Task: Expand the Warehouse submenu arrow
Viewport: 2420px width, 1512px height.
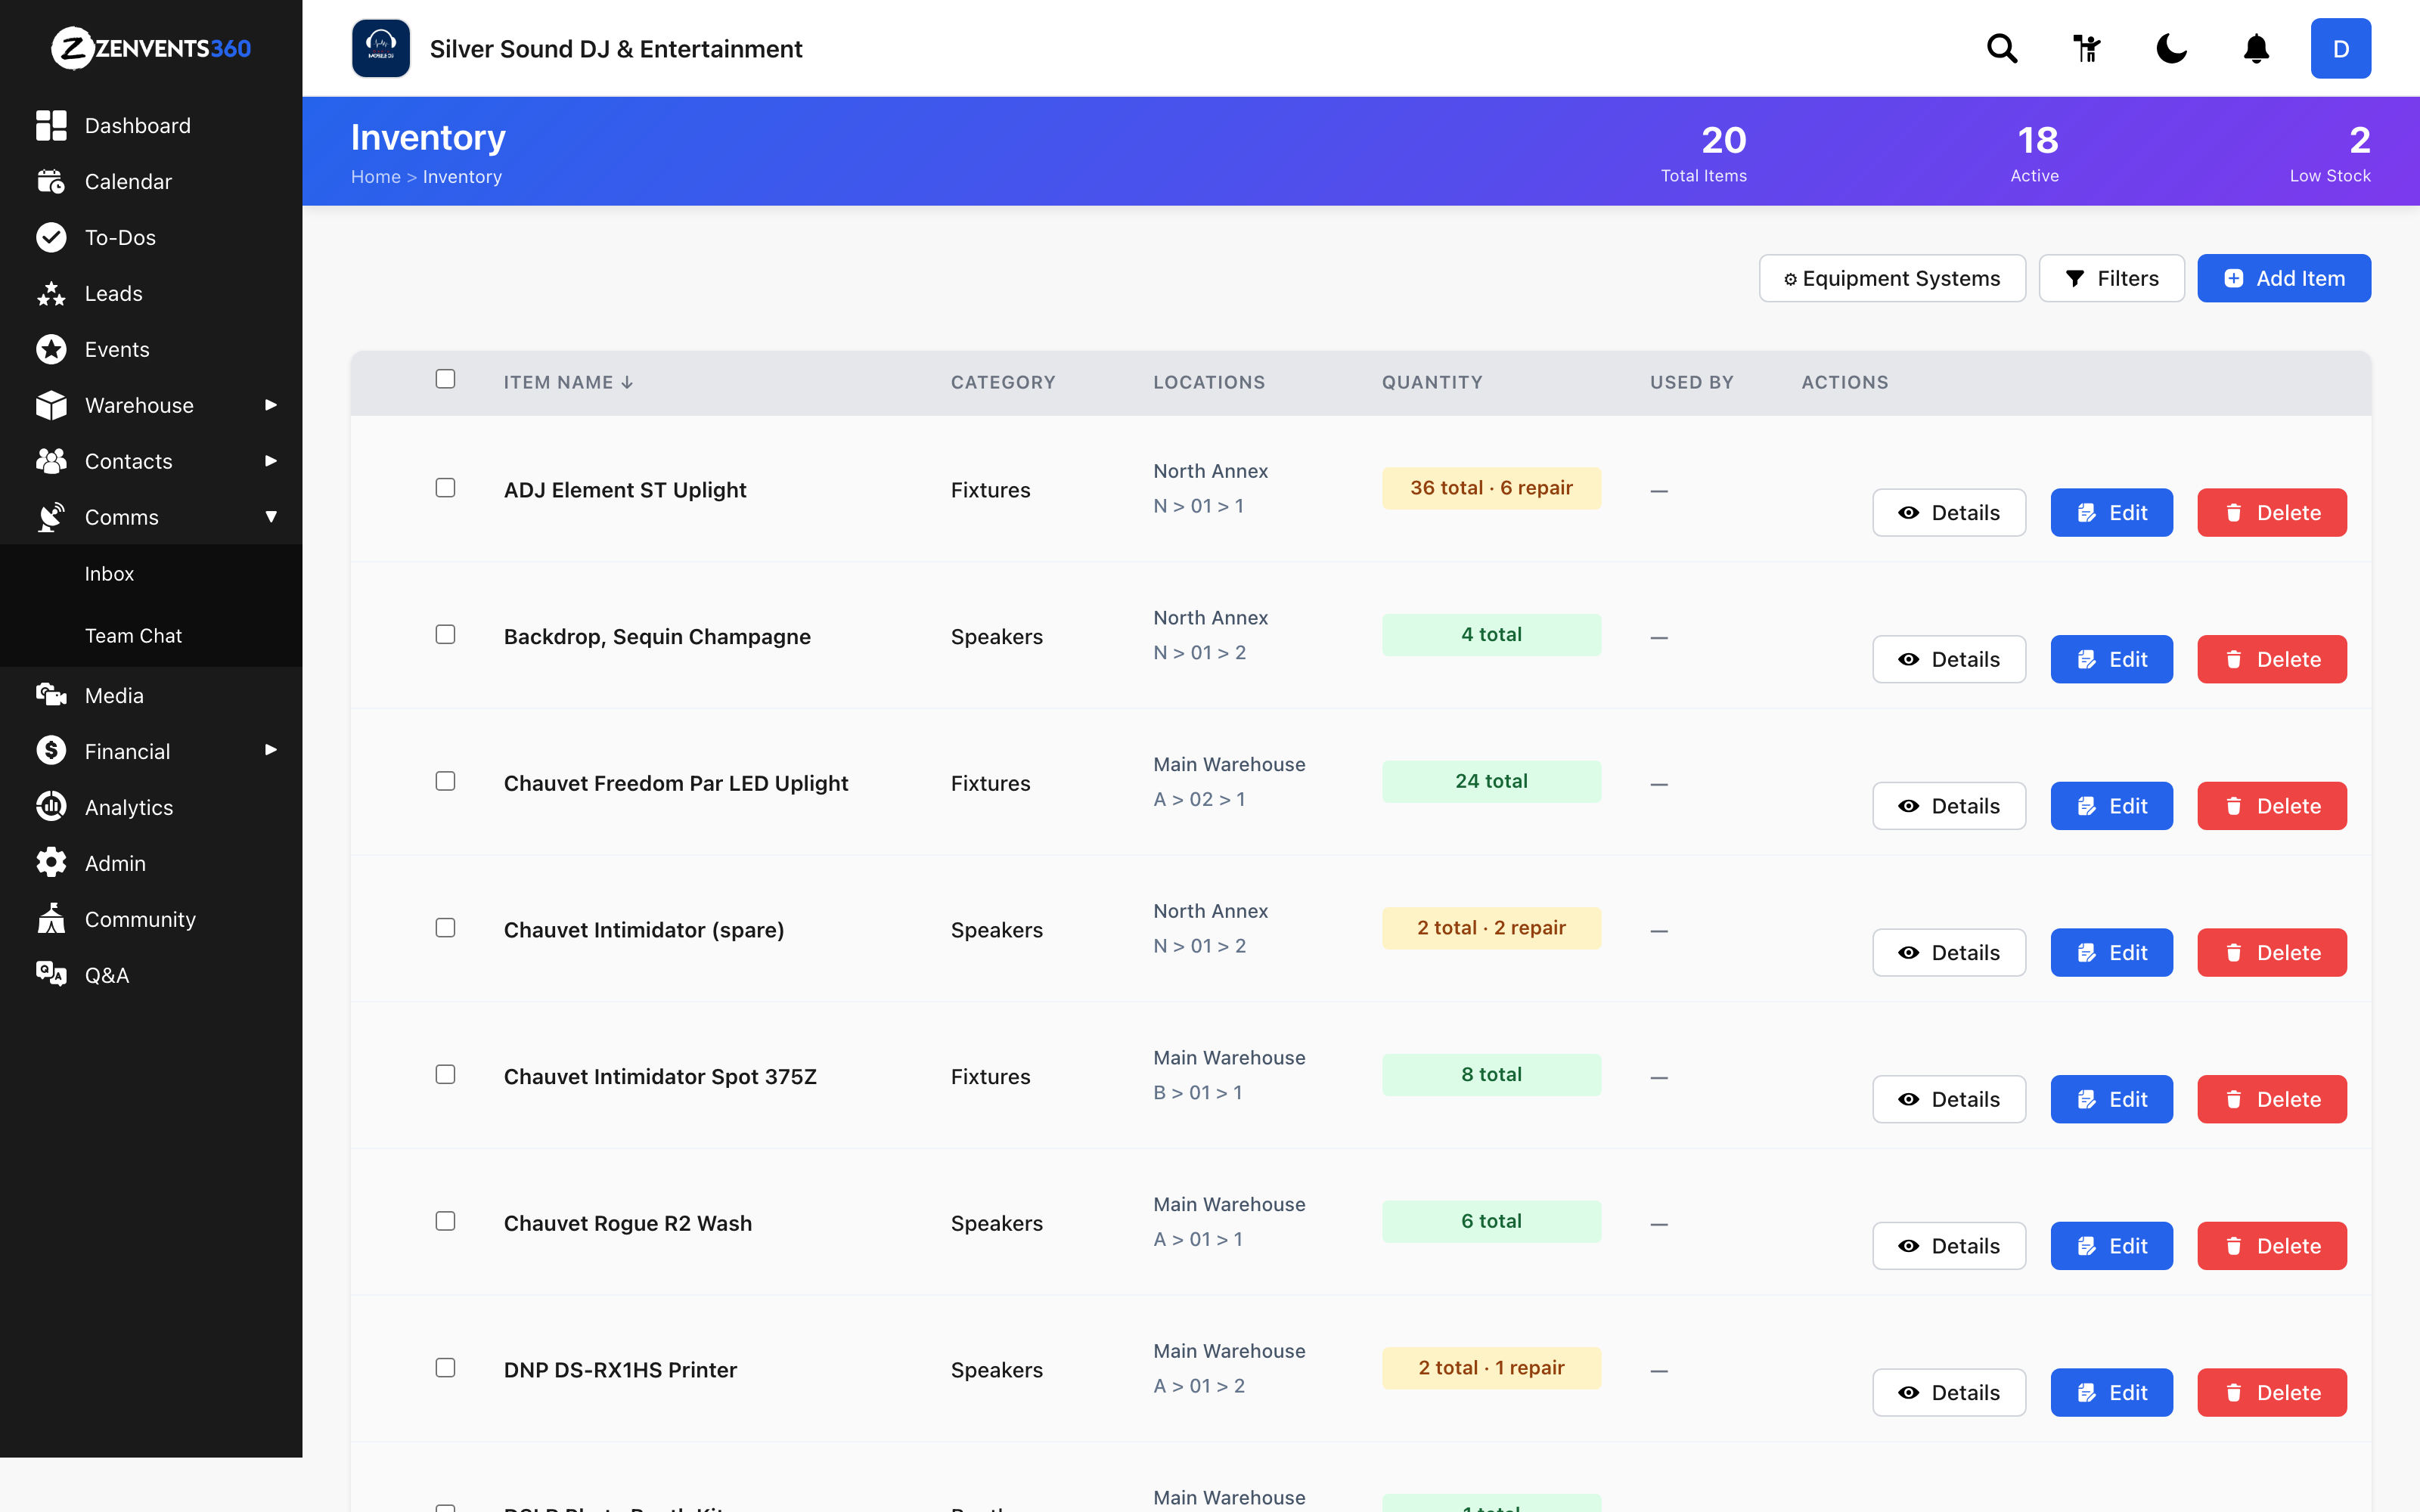Action: pyautogui.click(x=270, y=405)
